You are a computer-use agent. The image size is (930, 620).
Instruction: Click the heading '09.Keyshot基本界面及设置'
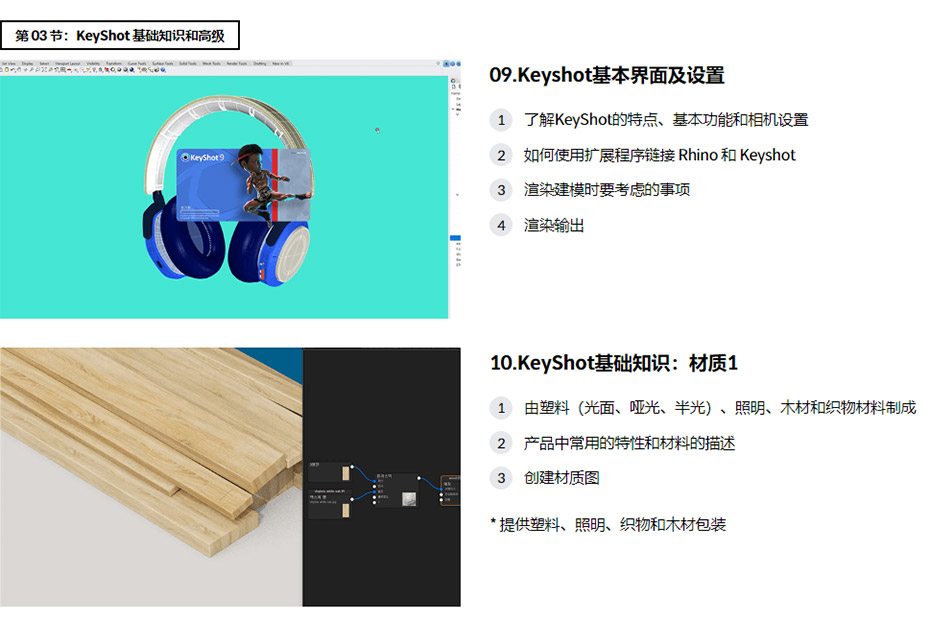607,75
